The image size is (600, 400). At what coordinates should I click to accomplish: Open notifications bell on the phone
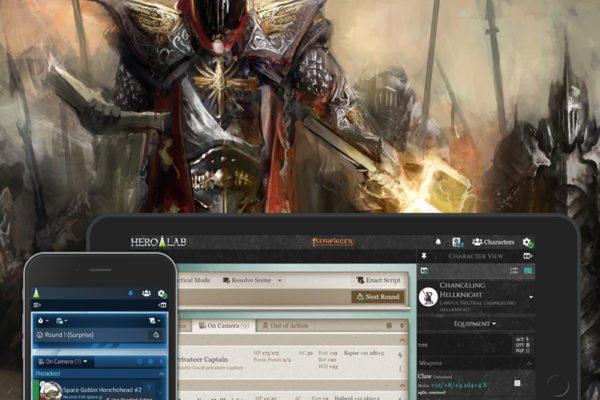(x=130, y=293)
